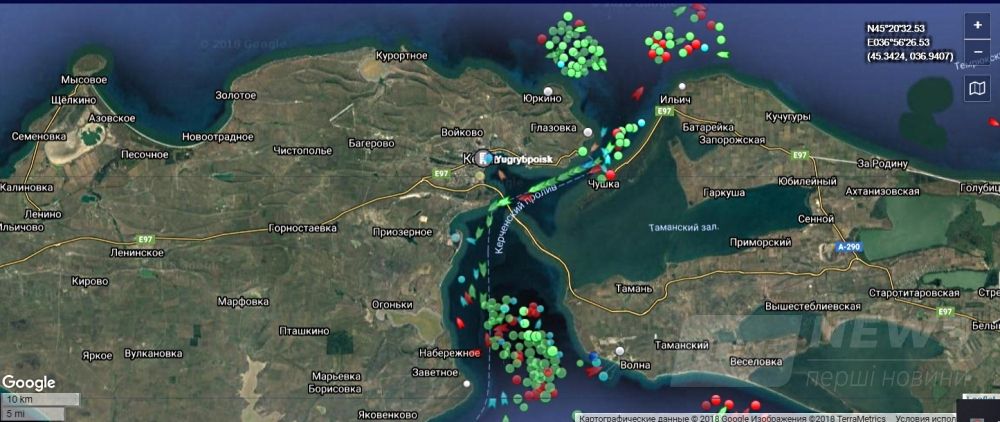This screenshot has height=422, width=1000.
Task: Click white port marker near Волна
Action: (x=620, y=351)
